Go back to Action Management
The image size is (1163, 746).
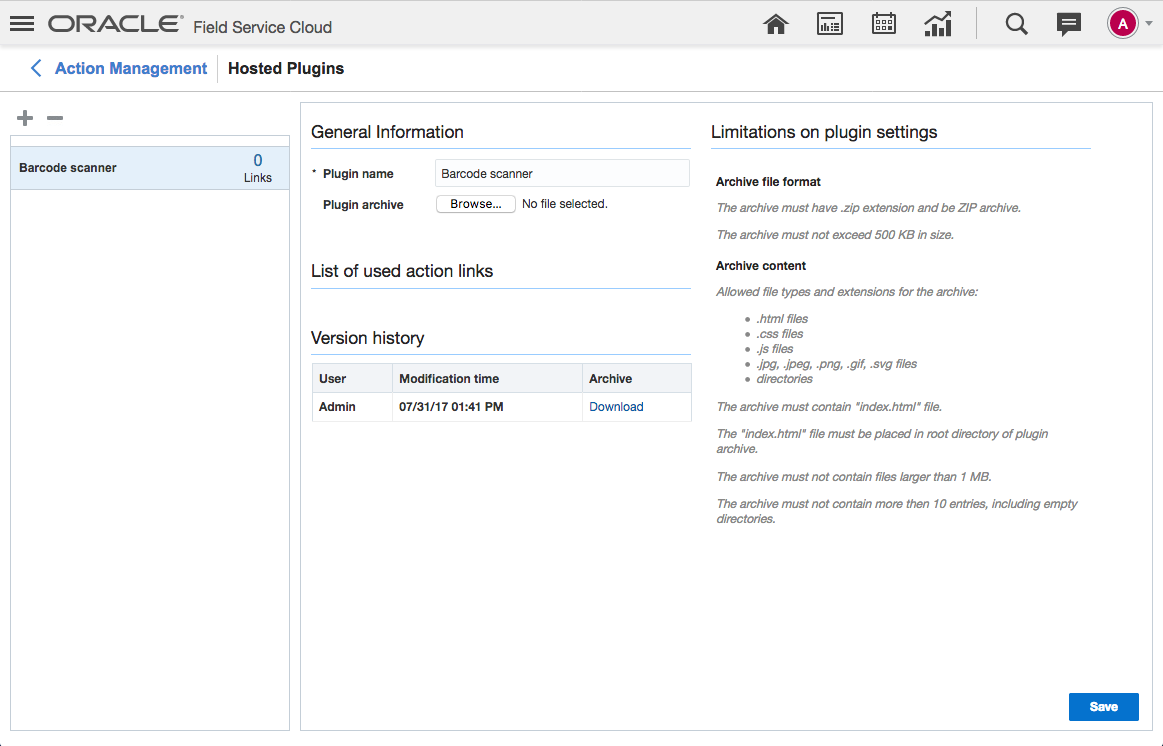tap(131, 68)
